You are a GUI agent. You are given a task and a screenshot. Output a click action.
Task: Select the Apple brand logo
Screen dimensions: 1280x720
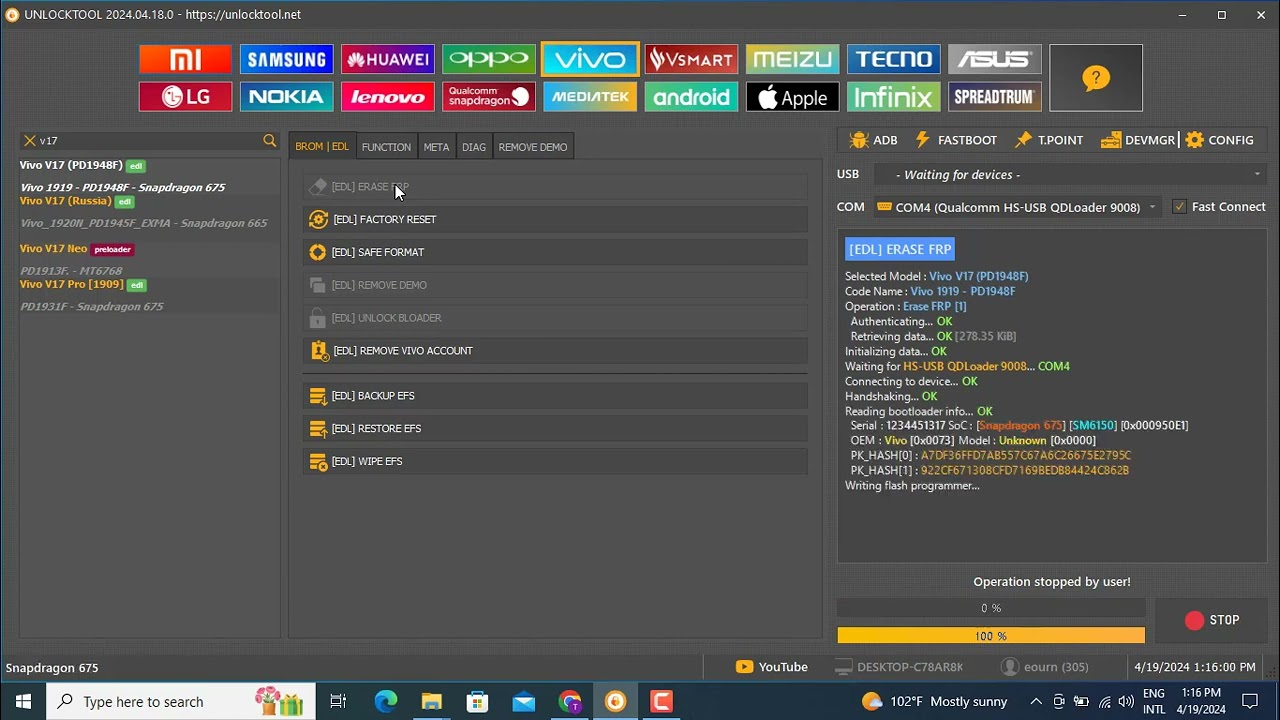pyautogui.click(x=792, y=97)
